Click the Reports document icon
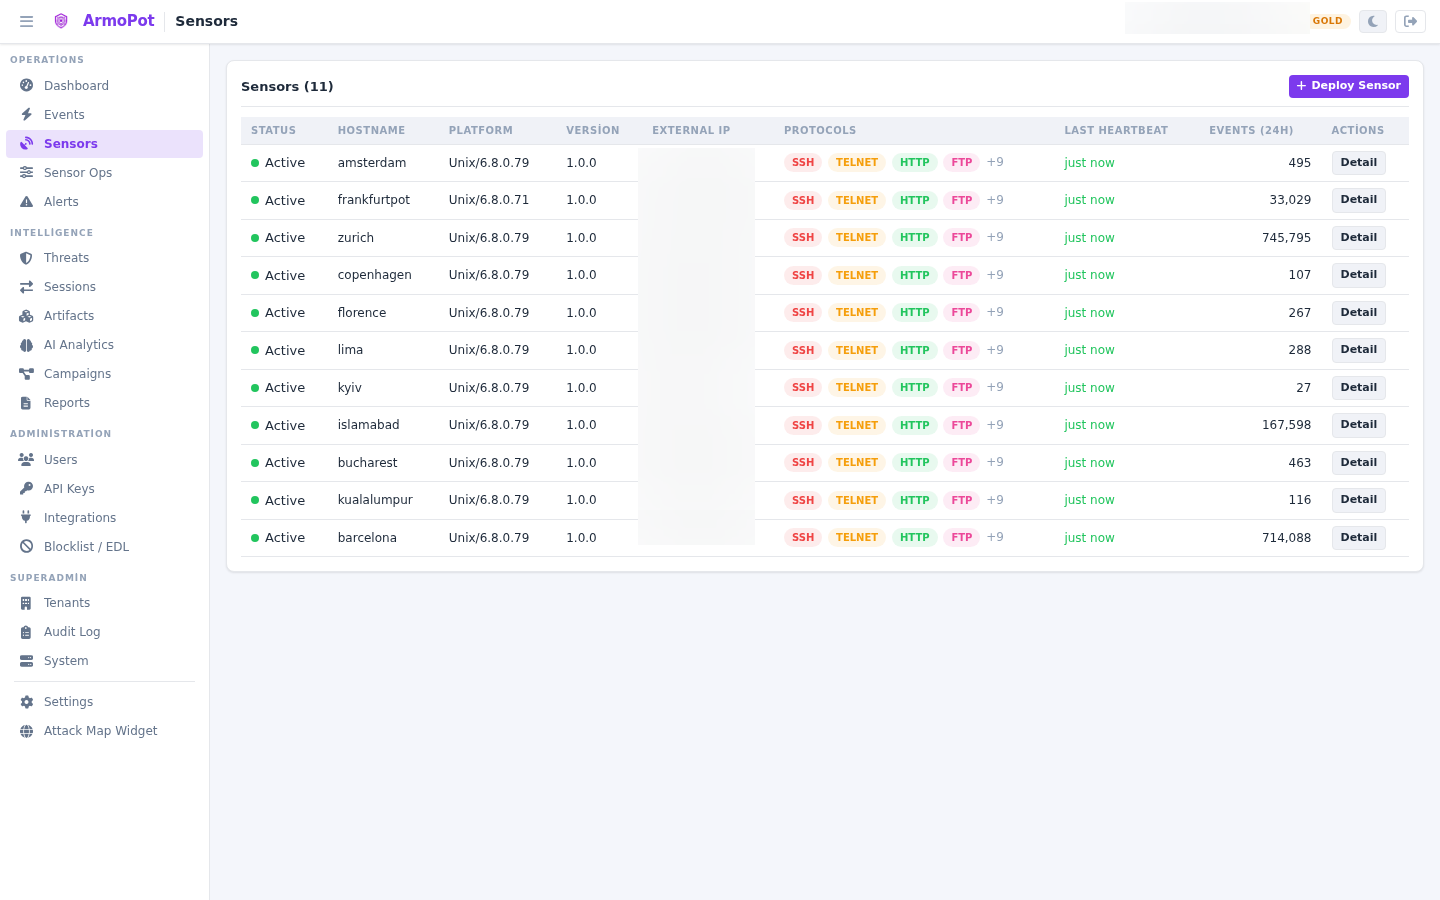This screenshot has width=1440, height=900. (27, 403)
